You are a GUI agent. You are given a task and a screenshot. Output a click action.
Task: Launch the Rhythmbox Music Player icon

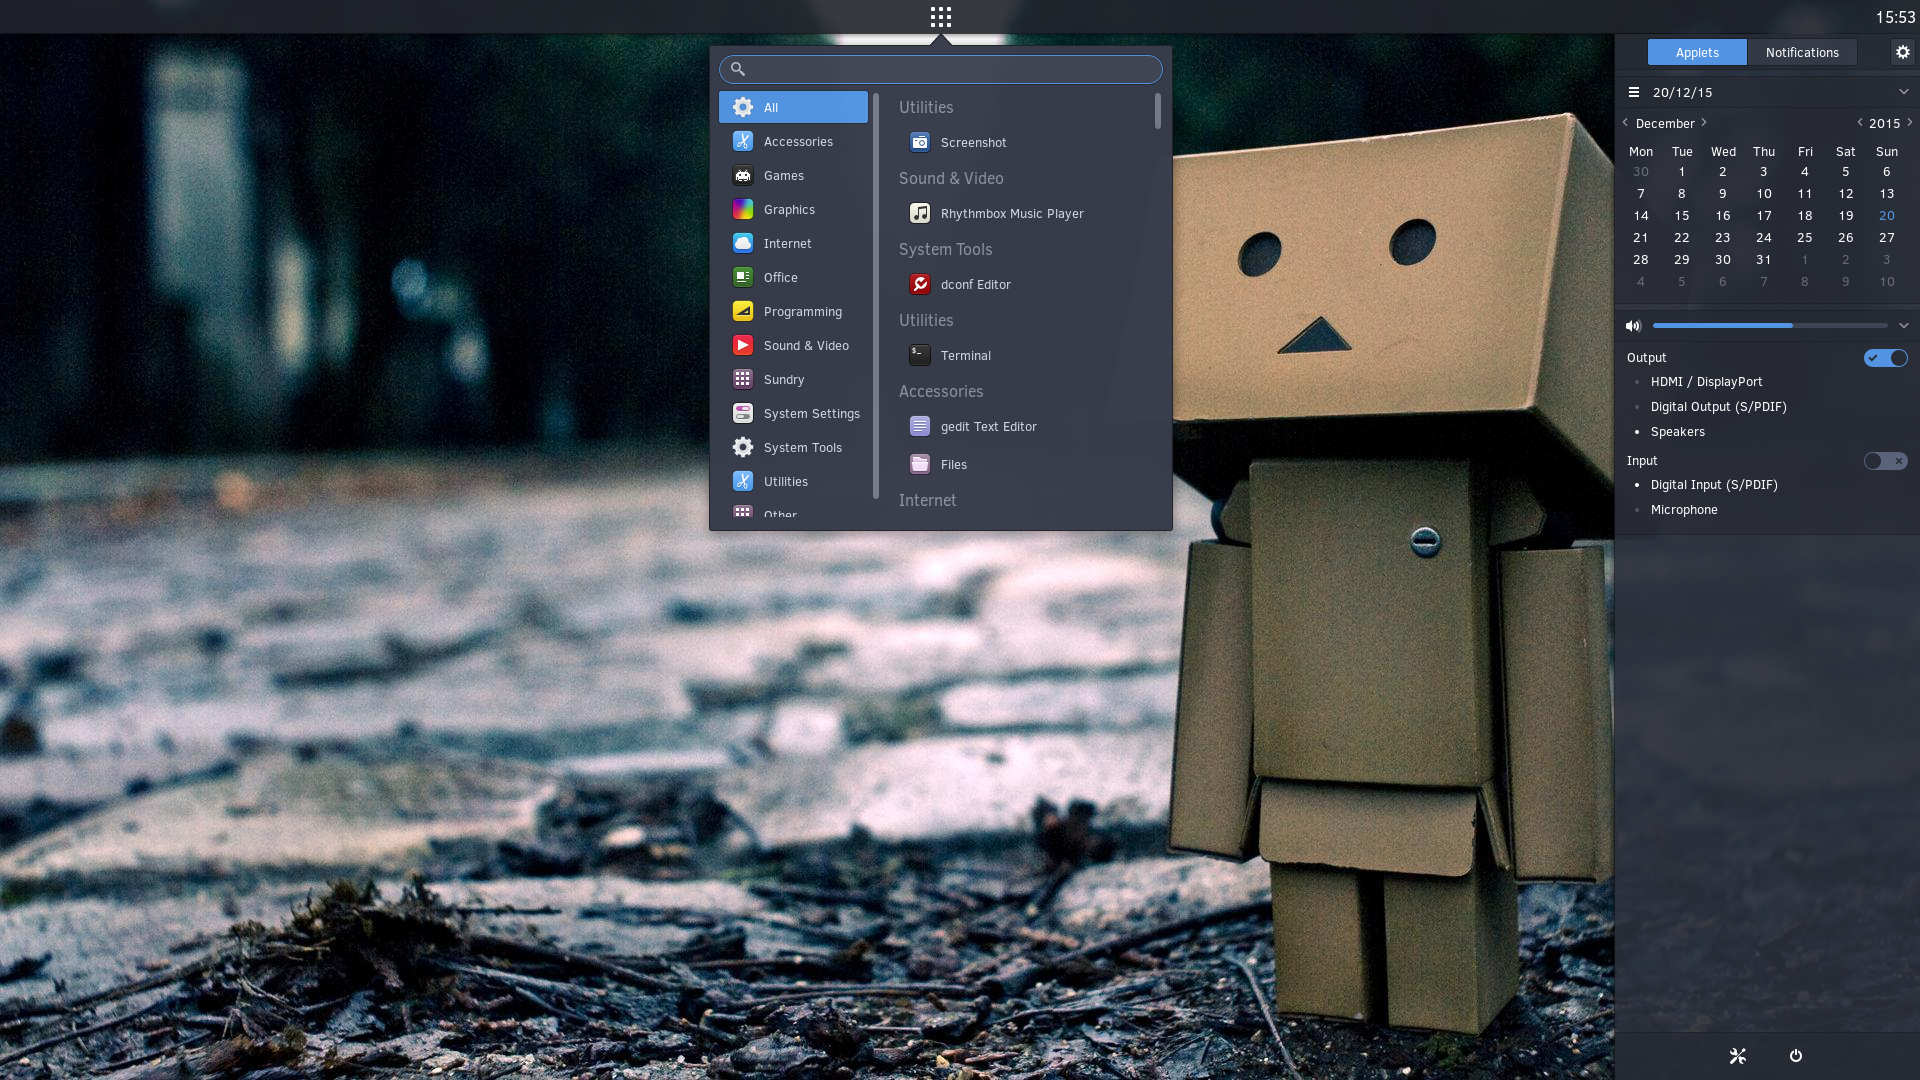point(920,214)
